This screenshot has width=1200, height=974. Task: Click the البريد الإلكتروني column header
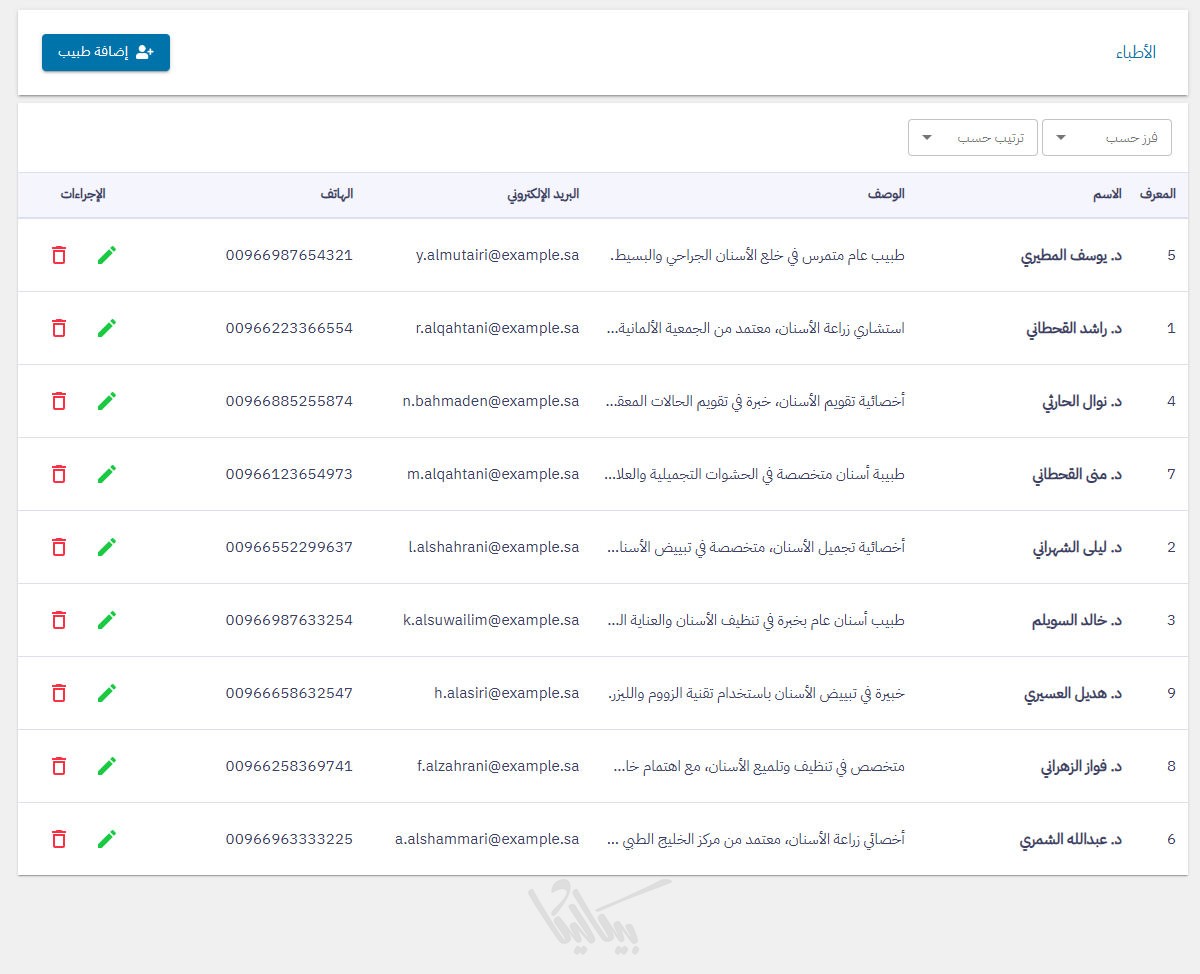543,194
